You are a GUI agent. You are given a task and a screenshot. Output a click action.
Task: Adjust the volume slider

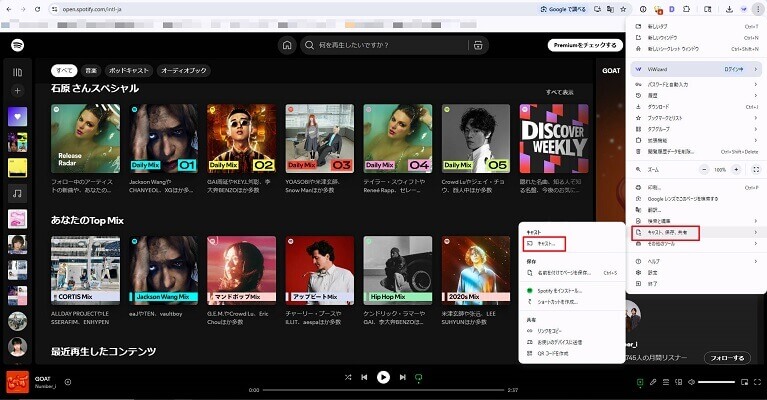click(716, 382)
